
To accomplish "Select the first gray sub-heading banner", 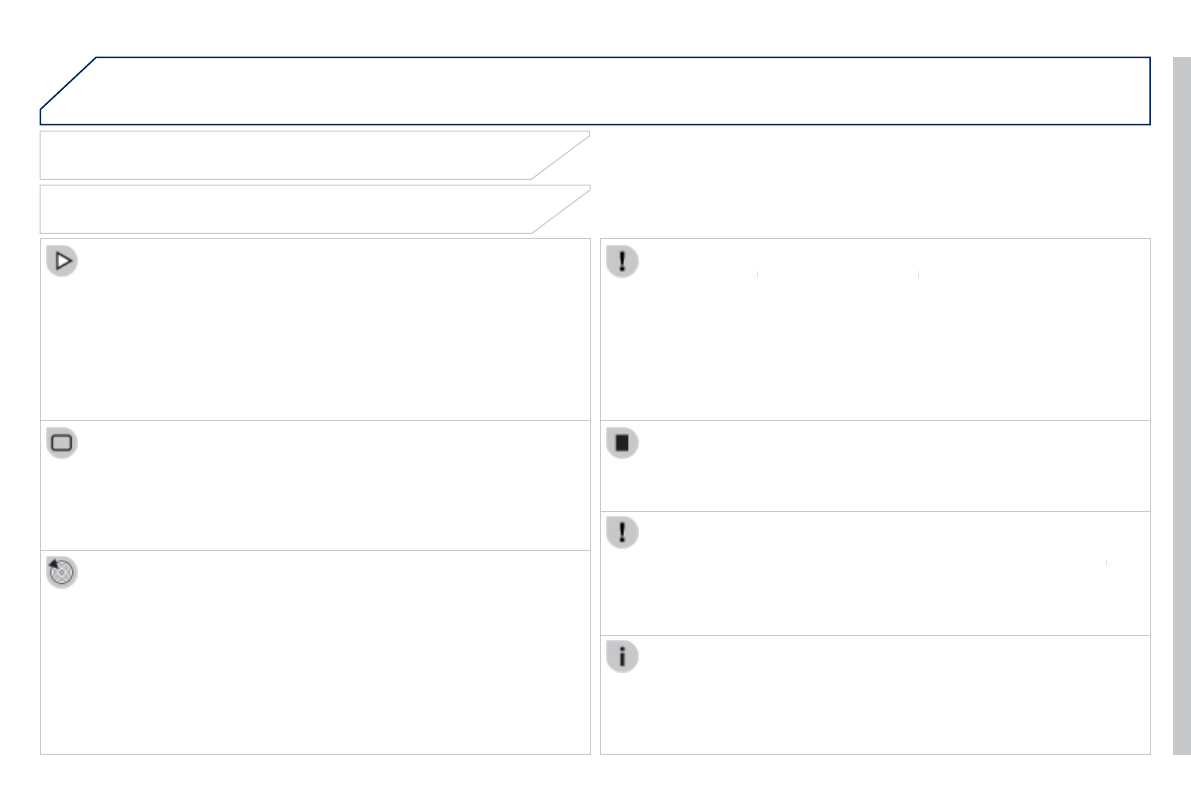I will click(x=290, y=155).
